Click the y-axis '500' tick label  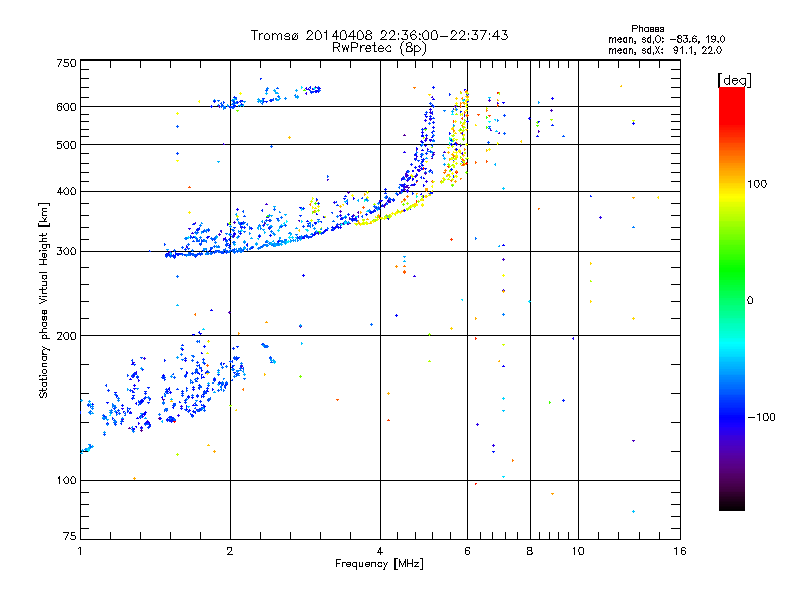pos(66,145)
